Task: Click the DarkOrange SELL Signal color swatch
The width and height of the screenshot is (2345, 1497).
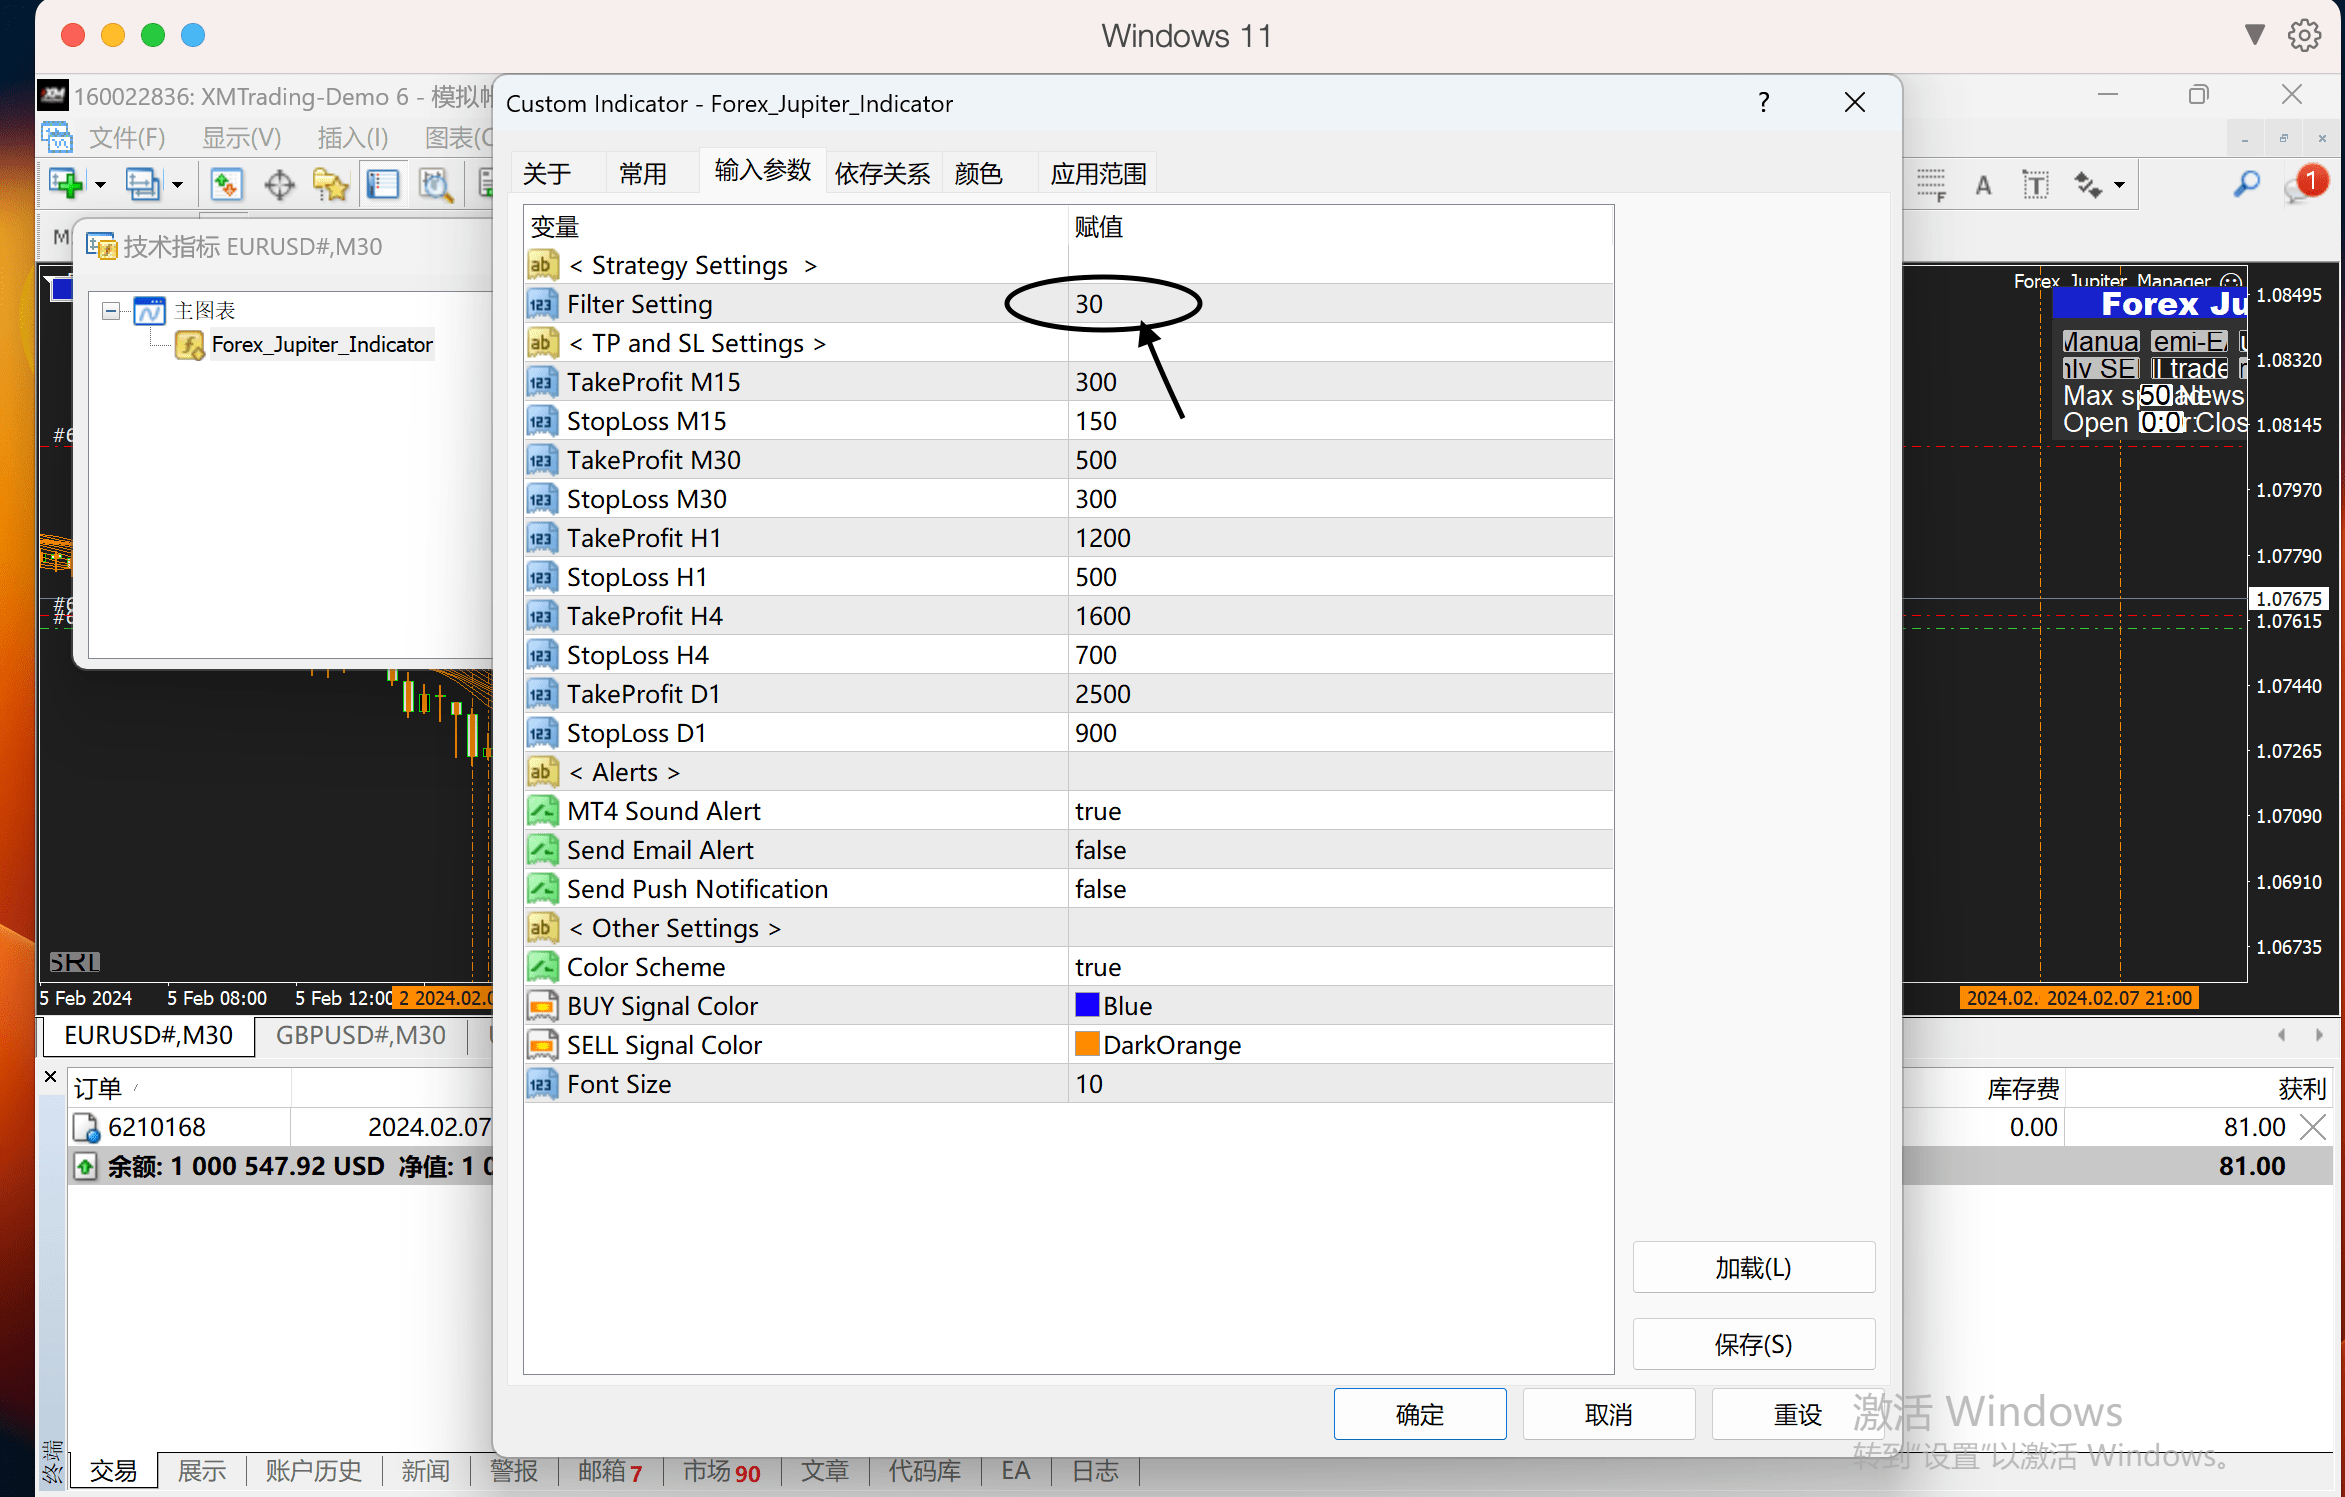Action: pos(1087,1044)
